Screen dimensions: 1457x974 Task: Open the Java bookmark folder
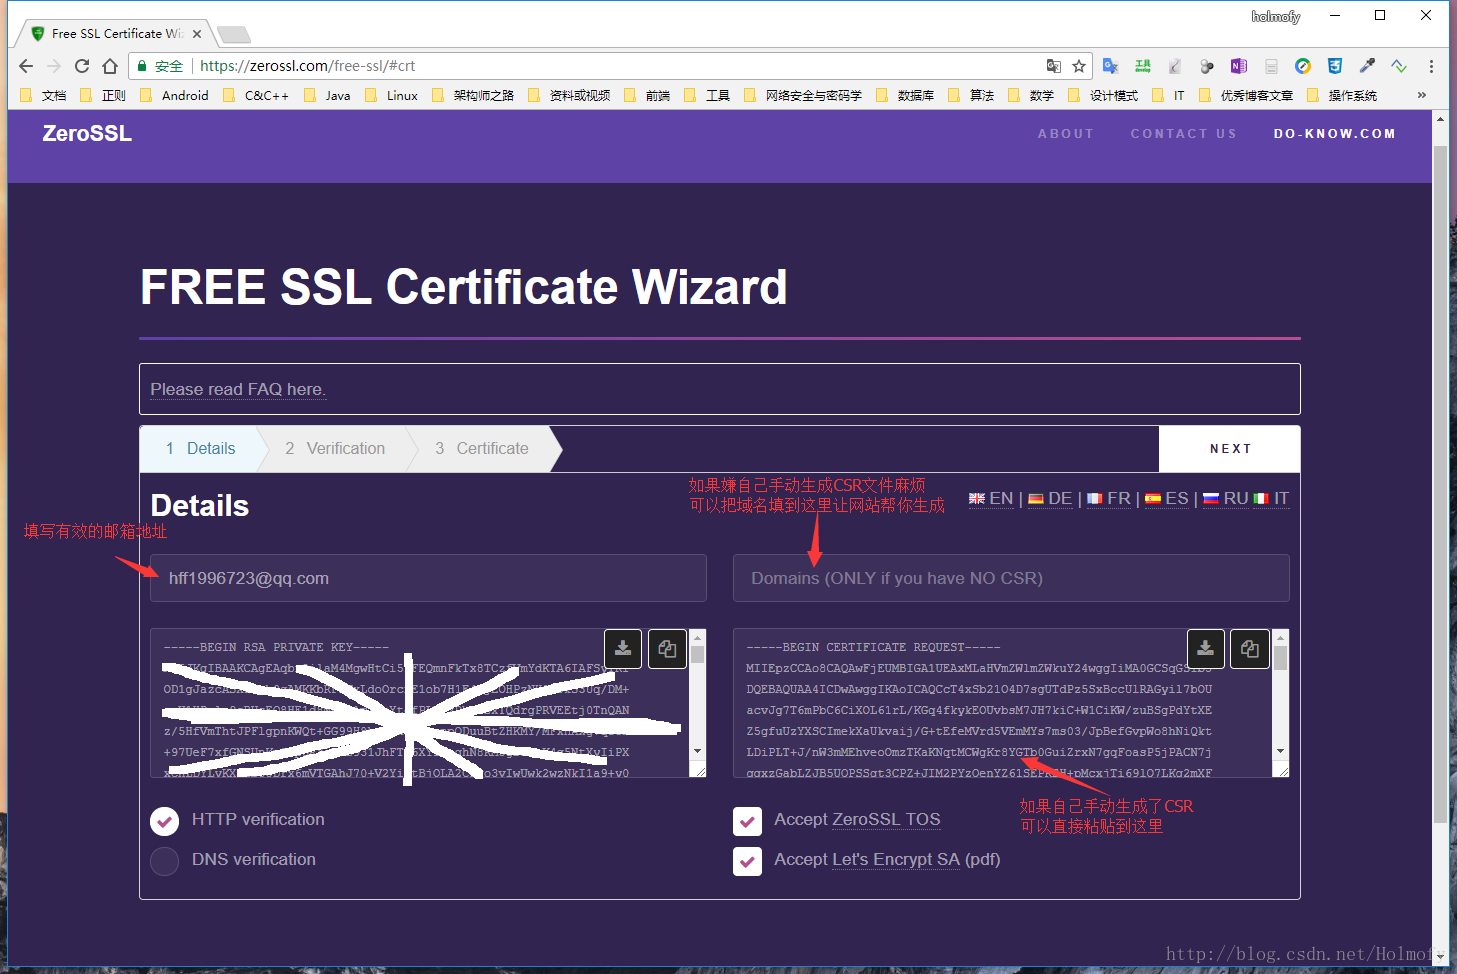(327, 95)
